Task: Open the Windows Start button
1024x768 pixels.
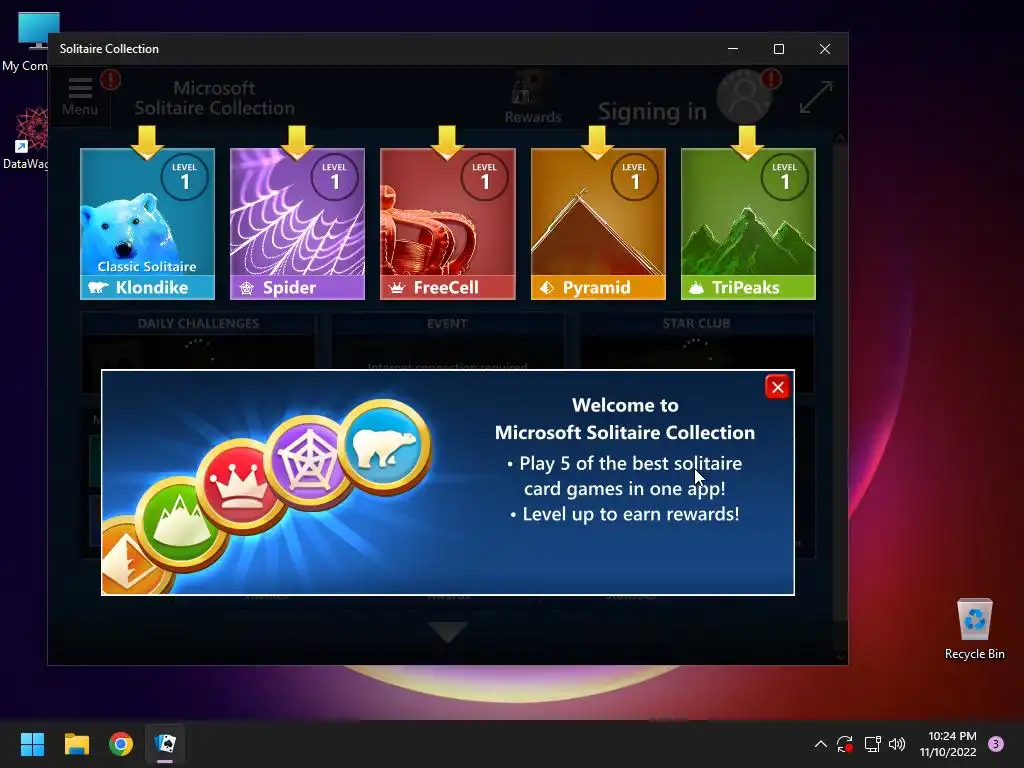Action: pos(32,744)
